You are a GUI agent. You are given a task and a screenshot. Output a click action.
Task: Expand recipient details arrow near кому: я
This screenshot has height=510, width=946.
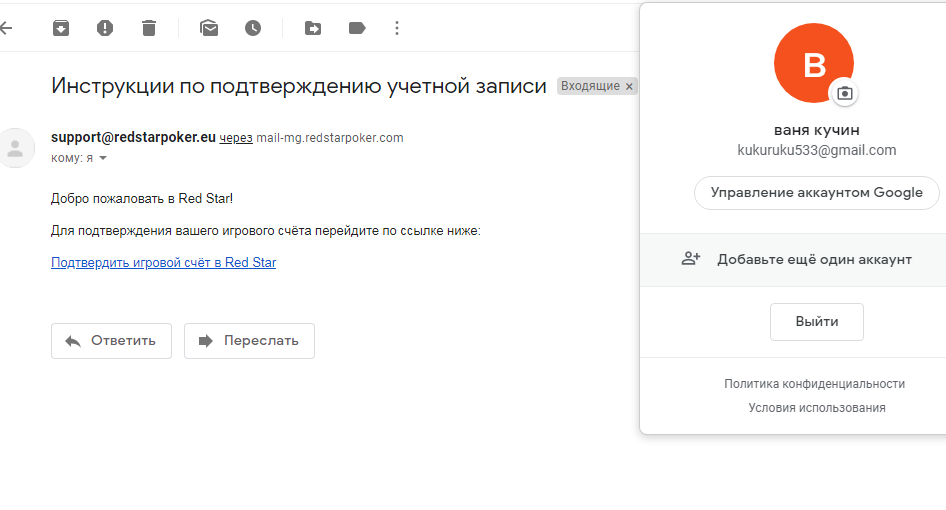coord(103,158)
